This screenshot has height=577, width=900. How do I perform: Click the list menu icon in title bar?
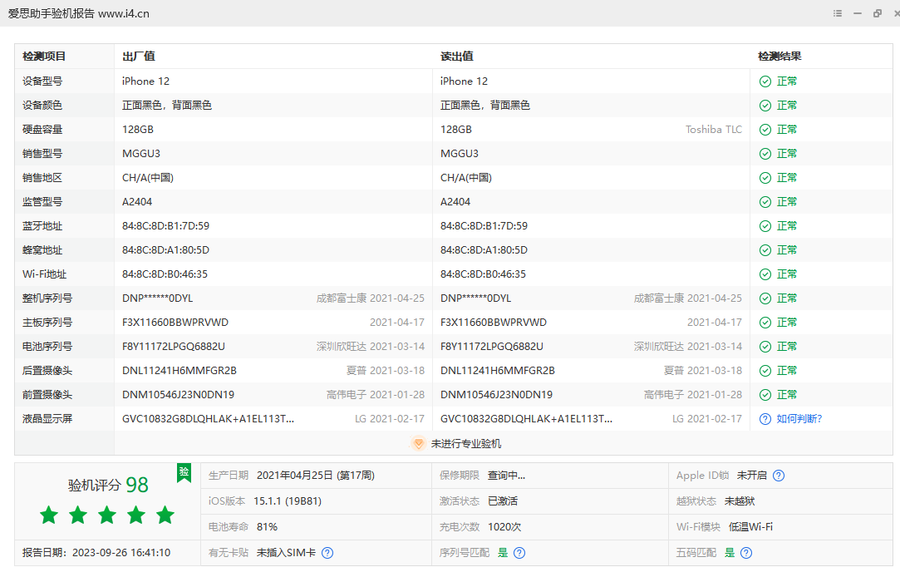pyautogui.click(x=837, y=13)
